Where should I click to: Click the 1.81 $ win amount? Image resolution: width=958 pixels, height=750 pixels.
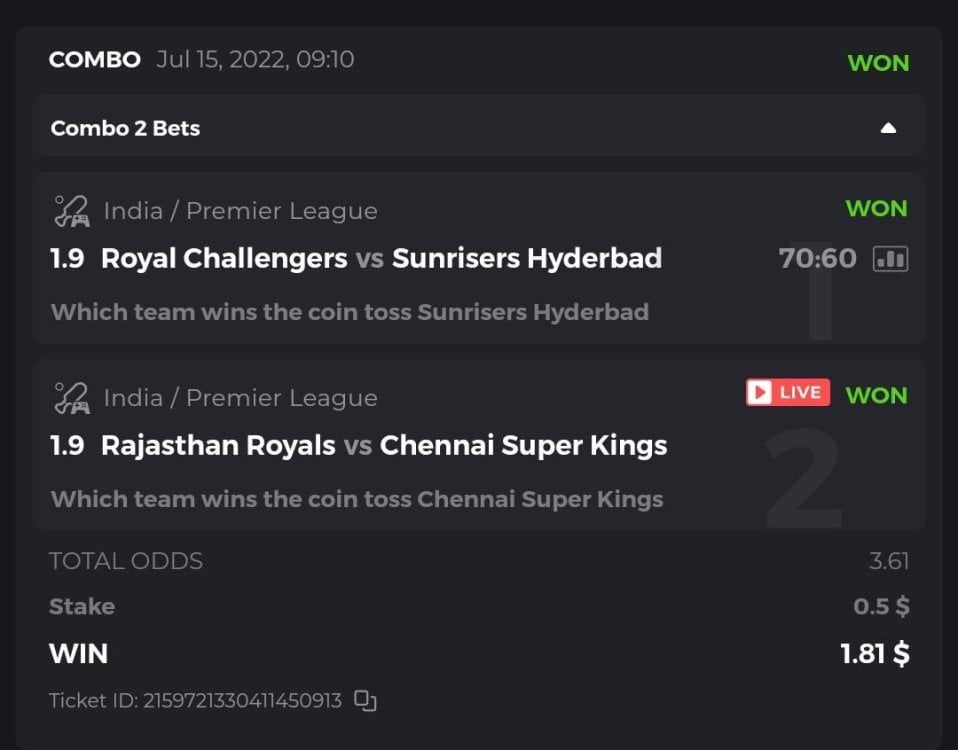click(874, 654)
